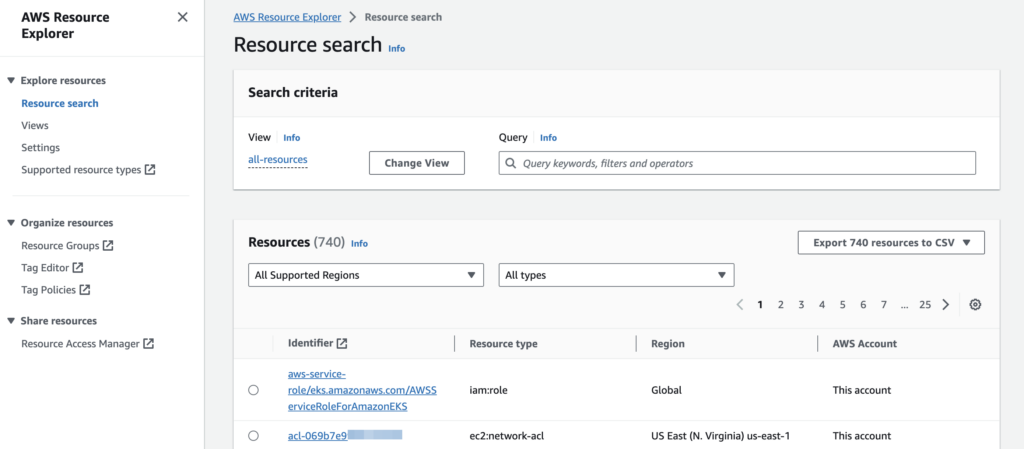This screenshot has width=1024, height=449.
Task: Open Info next to Resource search heading
Action: point(396,48)
